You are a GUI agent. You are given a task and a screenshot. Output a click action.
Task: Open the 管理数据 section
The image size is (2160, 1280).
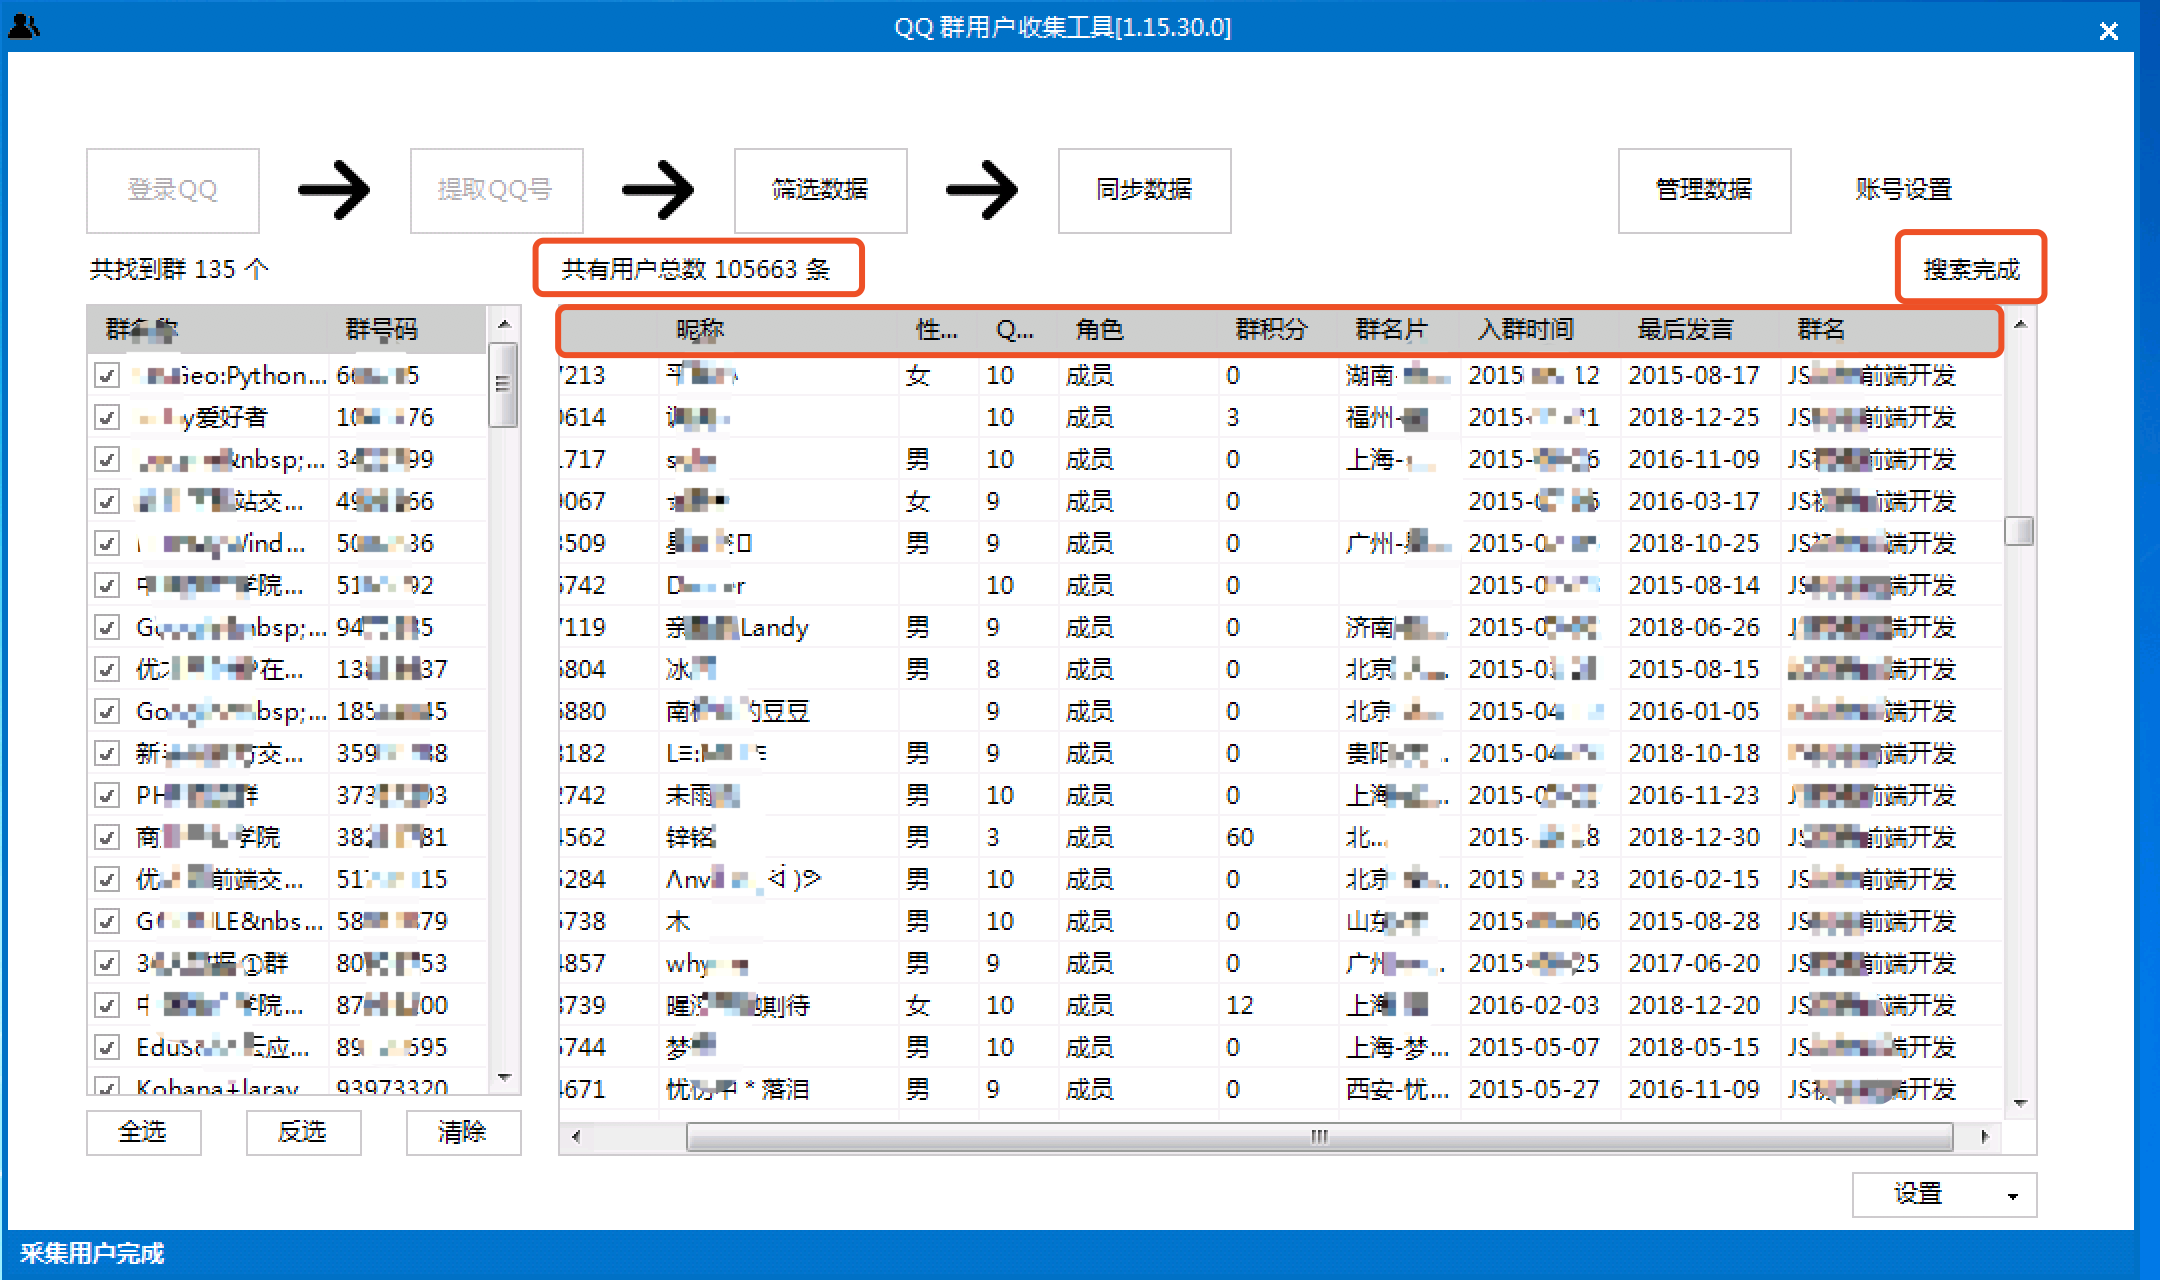tap(1703, 190)
